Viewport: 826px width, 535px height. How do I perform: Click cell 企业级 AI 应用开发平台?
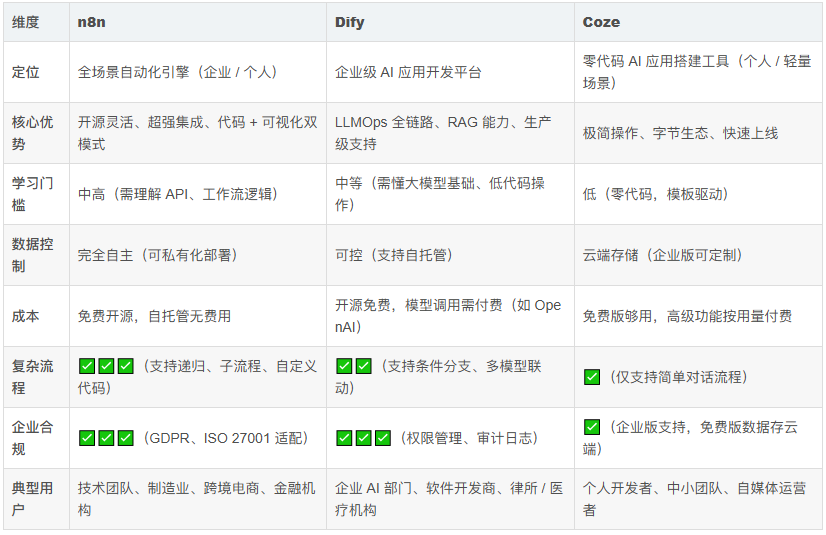[450, 72]
